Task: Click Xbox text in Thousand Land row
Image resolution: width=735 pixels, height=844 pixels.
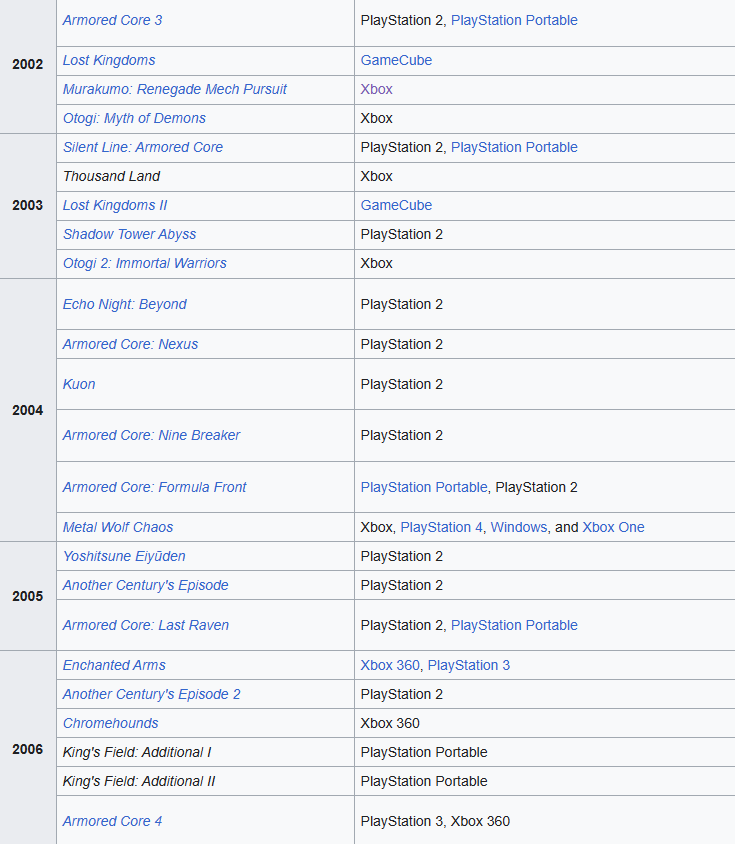Action: point(376,177)
